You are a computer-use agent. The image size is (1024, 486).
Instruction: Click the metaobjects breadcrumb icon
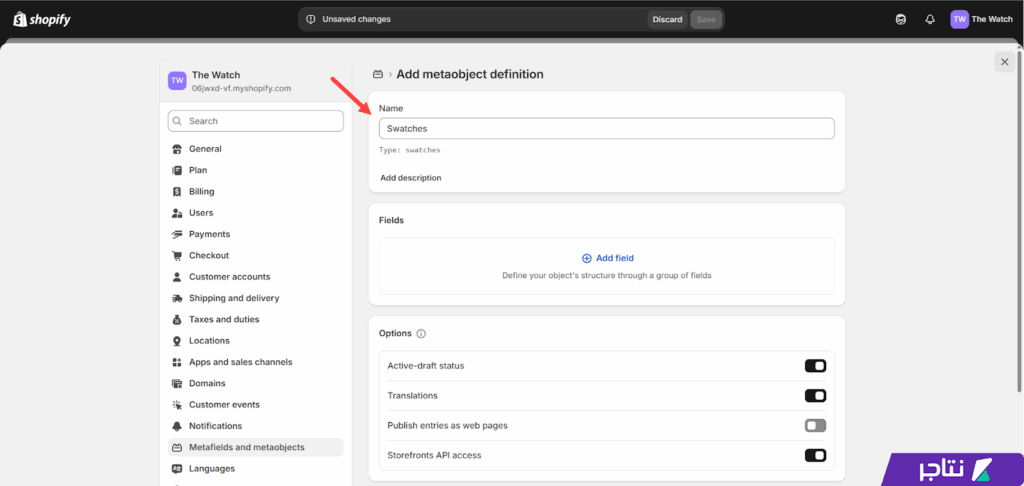(x=377, y=74)
